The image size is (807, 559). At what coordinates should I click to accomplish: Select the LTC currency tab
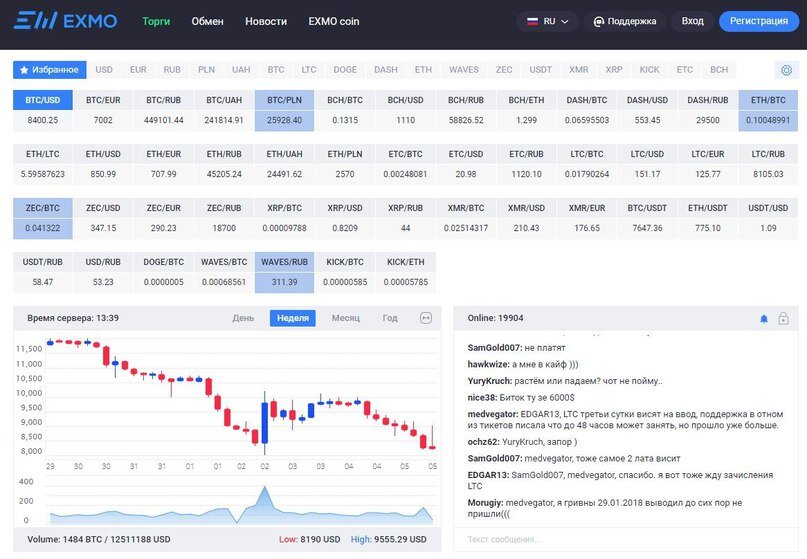tap(309, 70)
